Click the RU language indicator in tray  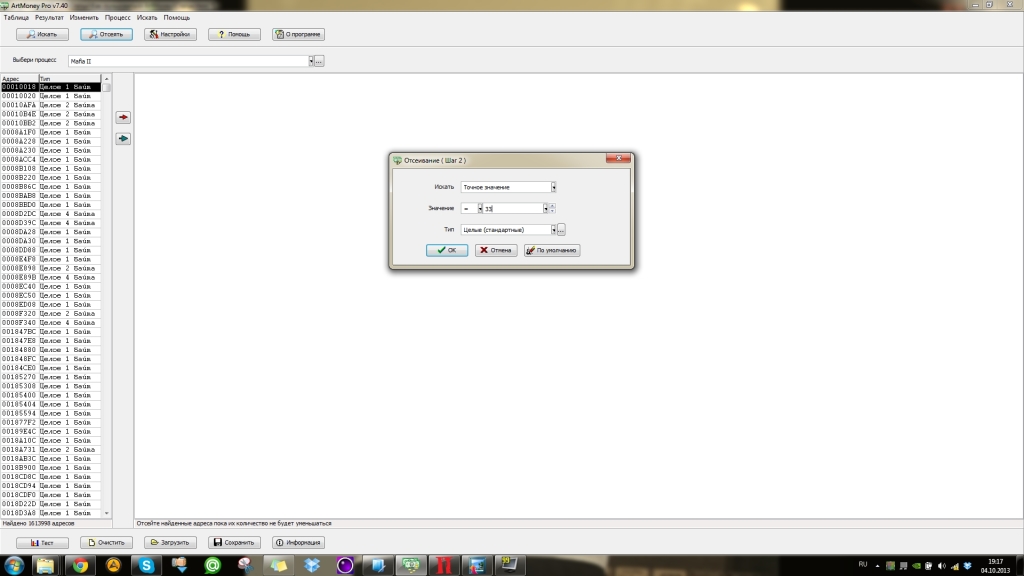pos(863,564)
